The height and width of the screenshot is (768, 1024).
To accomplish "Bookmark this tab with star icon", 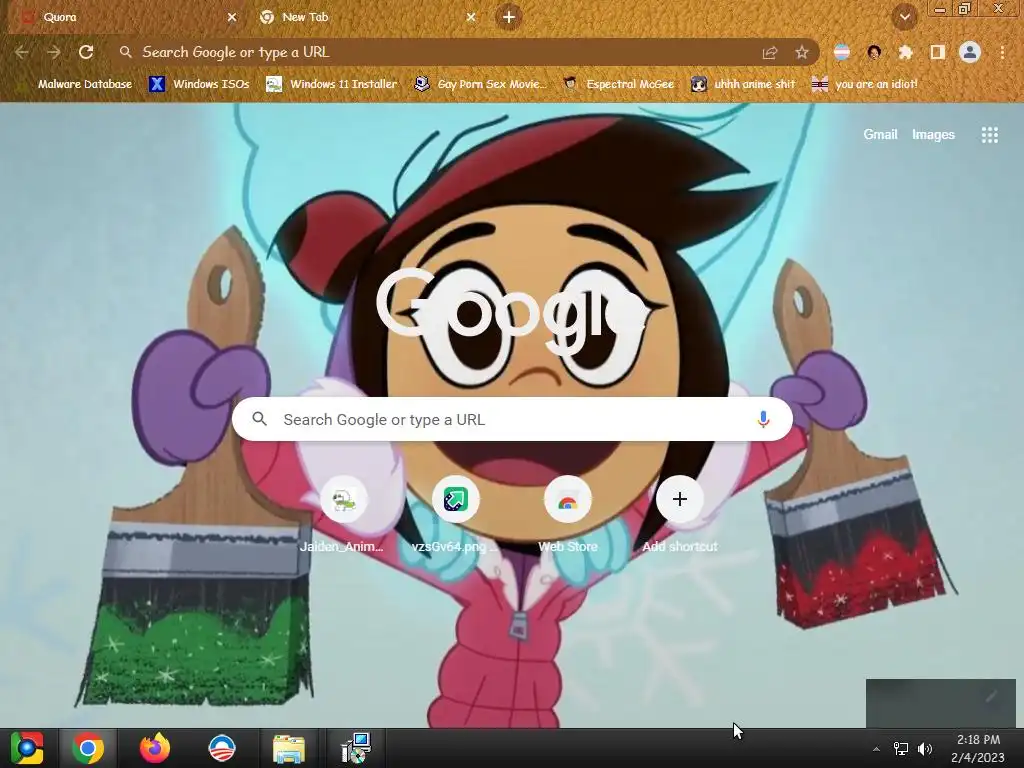I will pos(801,52).
